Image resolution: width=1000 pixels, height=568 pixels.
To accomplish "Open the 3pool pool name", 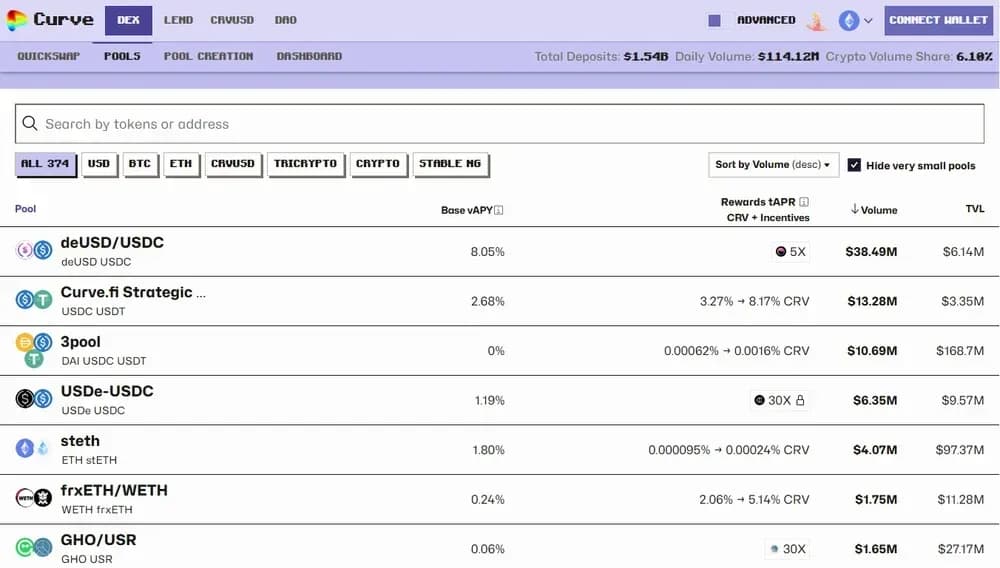I will click(80, 342).
